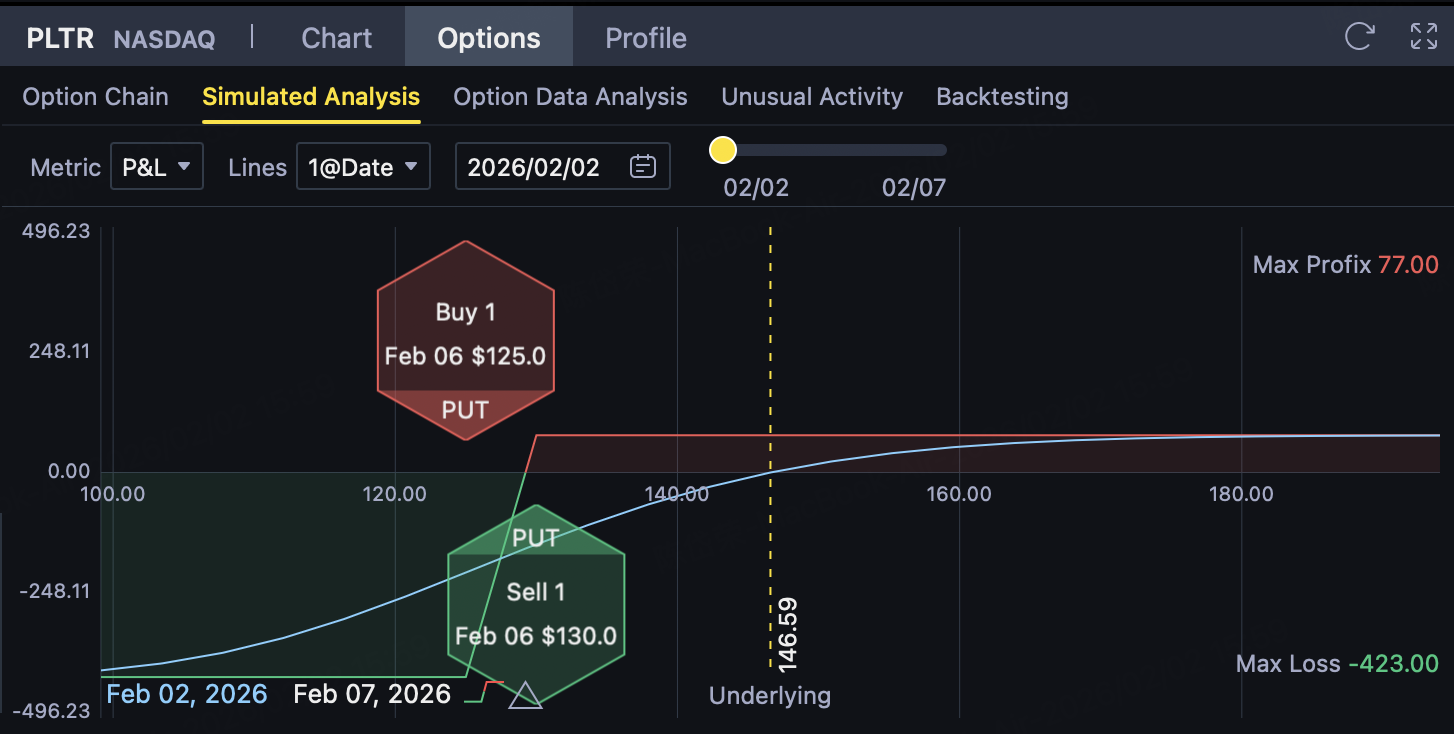The width and height of the screenshot is (1454, 734).
Task: Click the triangle breakeven marker
Action: [x=525, y=695]
